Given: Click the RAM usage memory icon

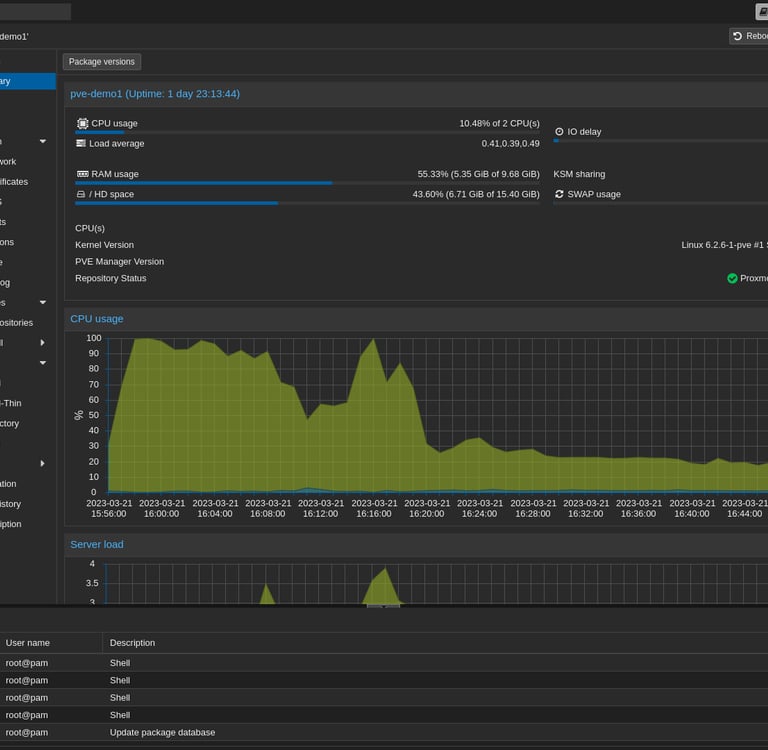Looking at the screenshot, I should (81, 174).
